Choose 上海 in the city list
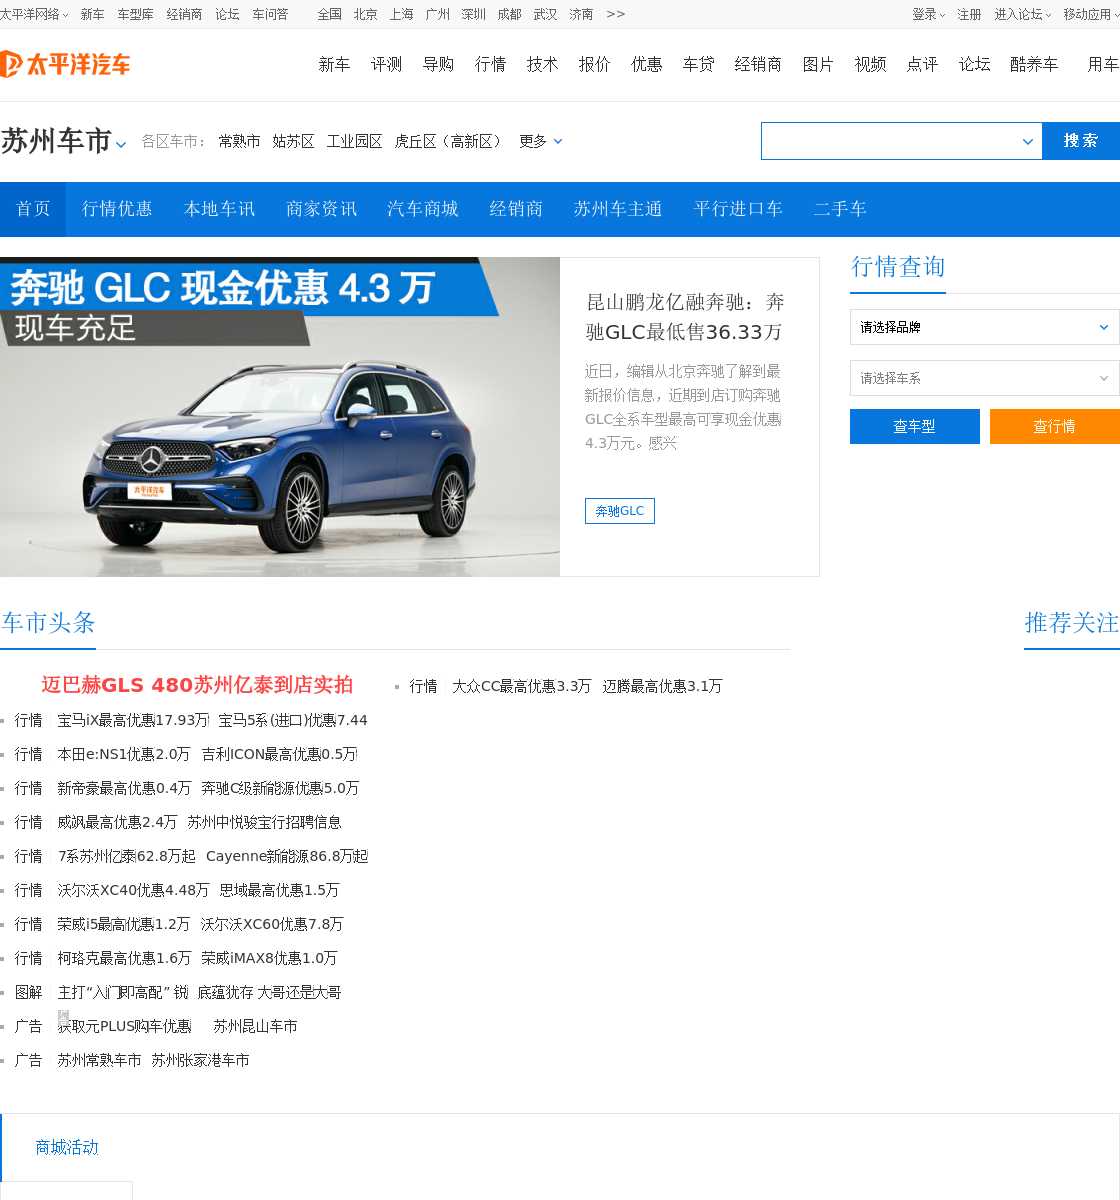1120x1200 pixels. 402,14
